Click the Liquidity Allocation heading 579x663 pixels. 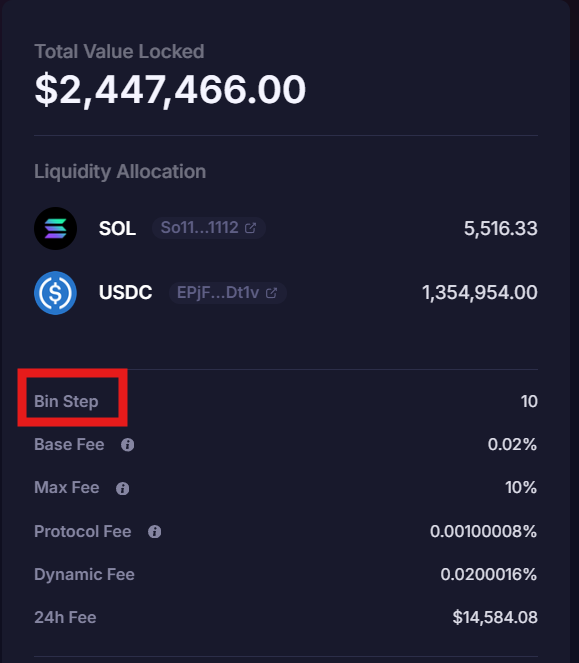pos(120,172)
